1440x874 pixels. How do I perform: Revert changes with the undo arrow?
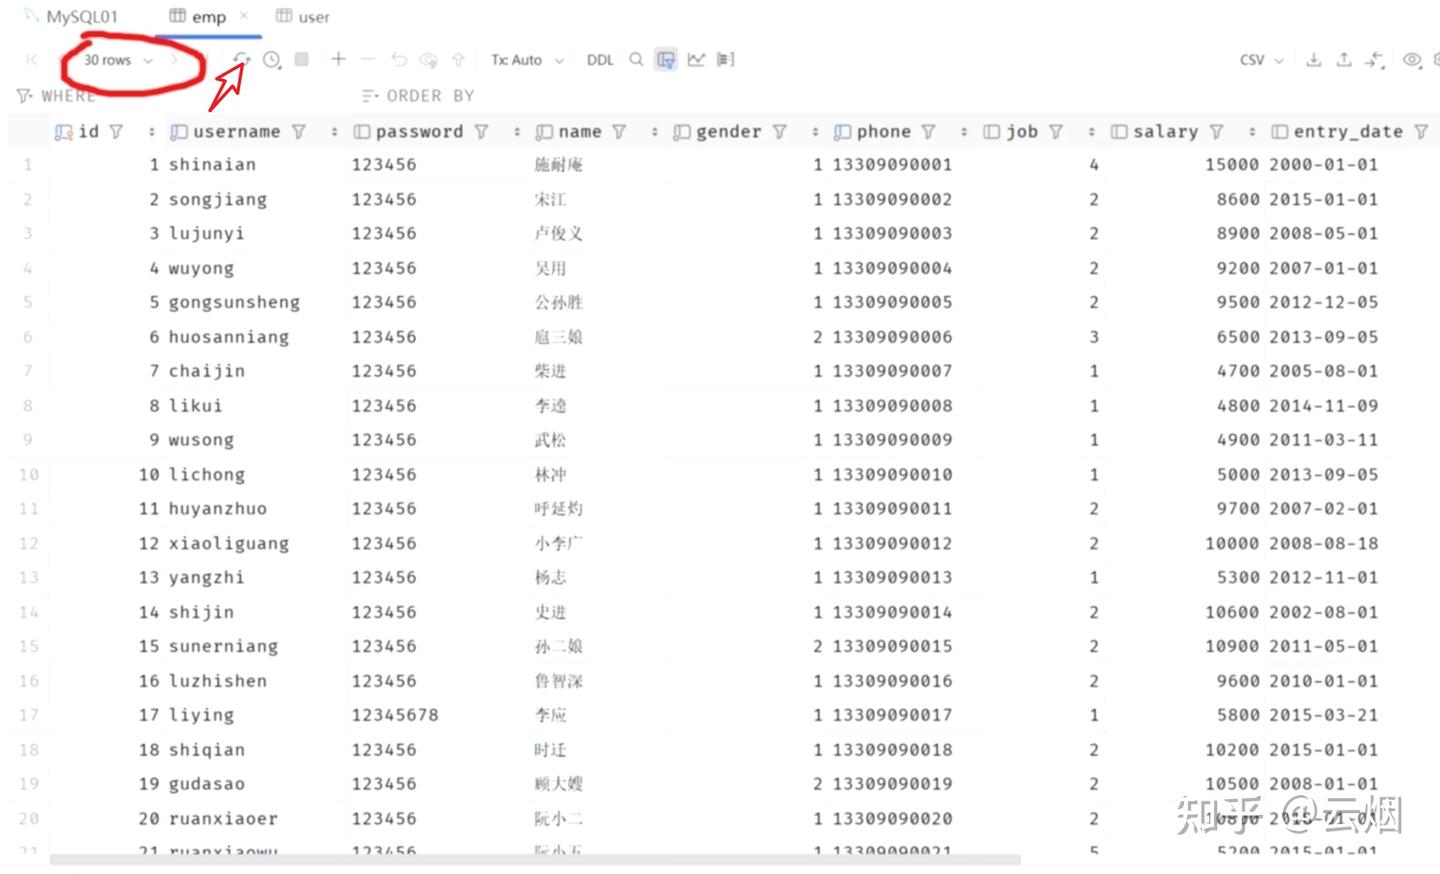click(x=398, y=60)
